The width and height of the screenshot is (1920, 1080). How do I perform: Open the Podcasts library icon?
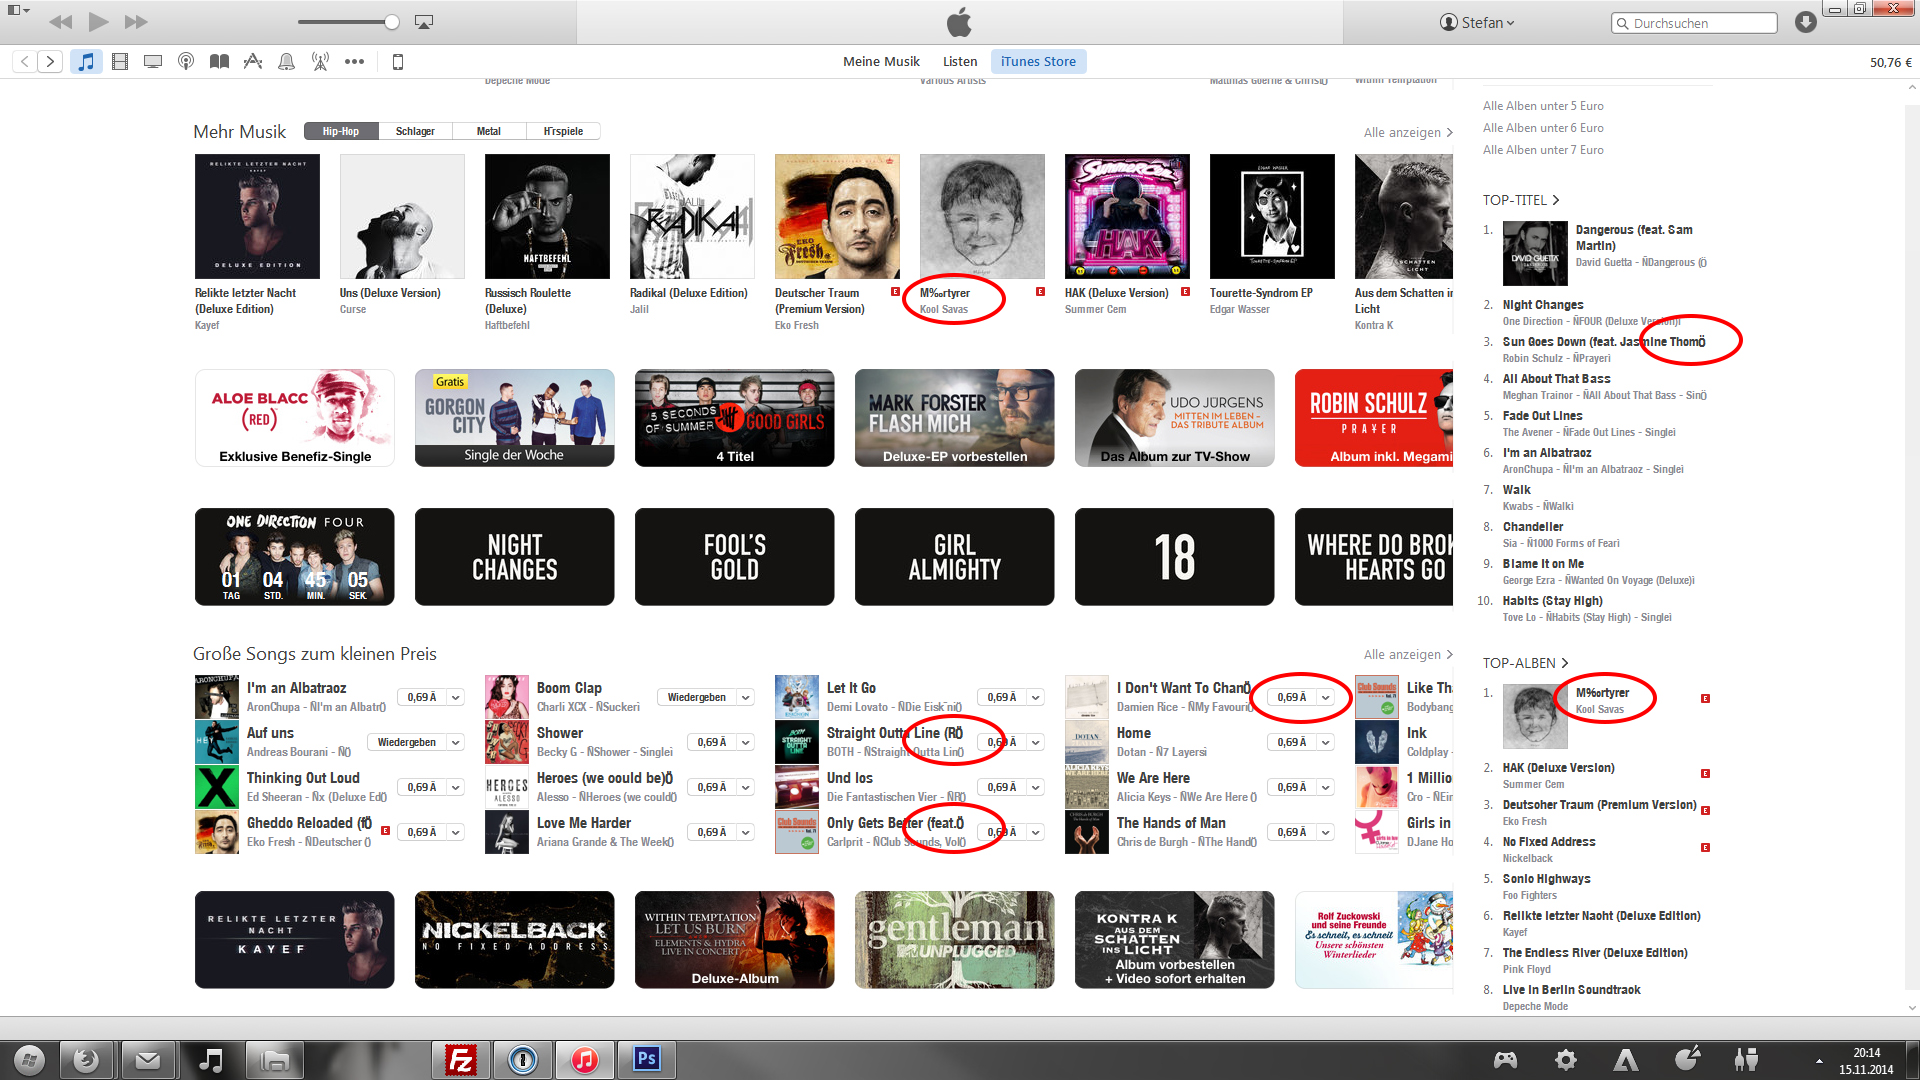pos(186,62)
